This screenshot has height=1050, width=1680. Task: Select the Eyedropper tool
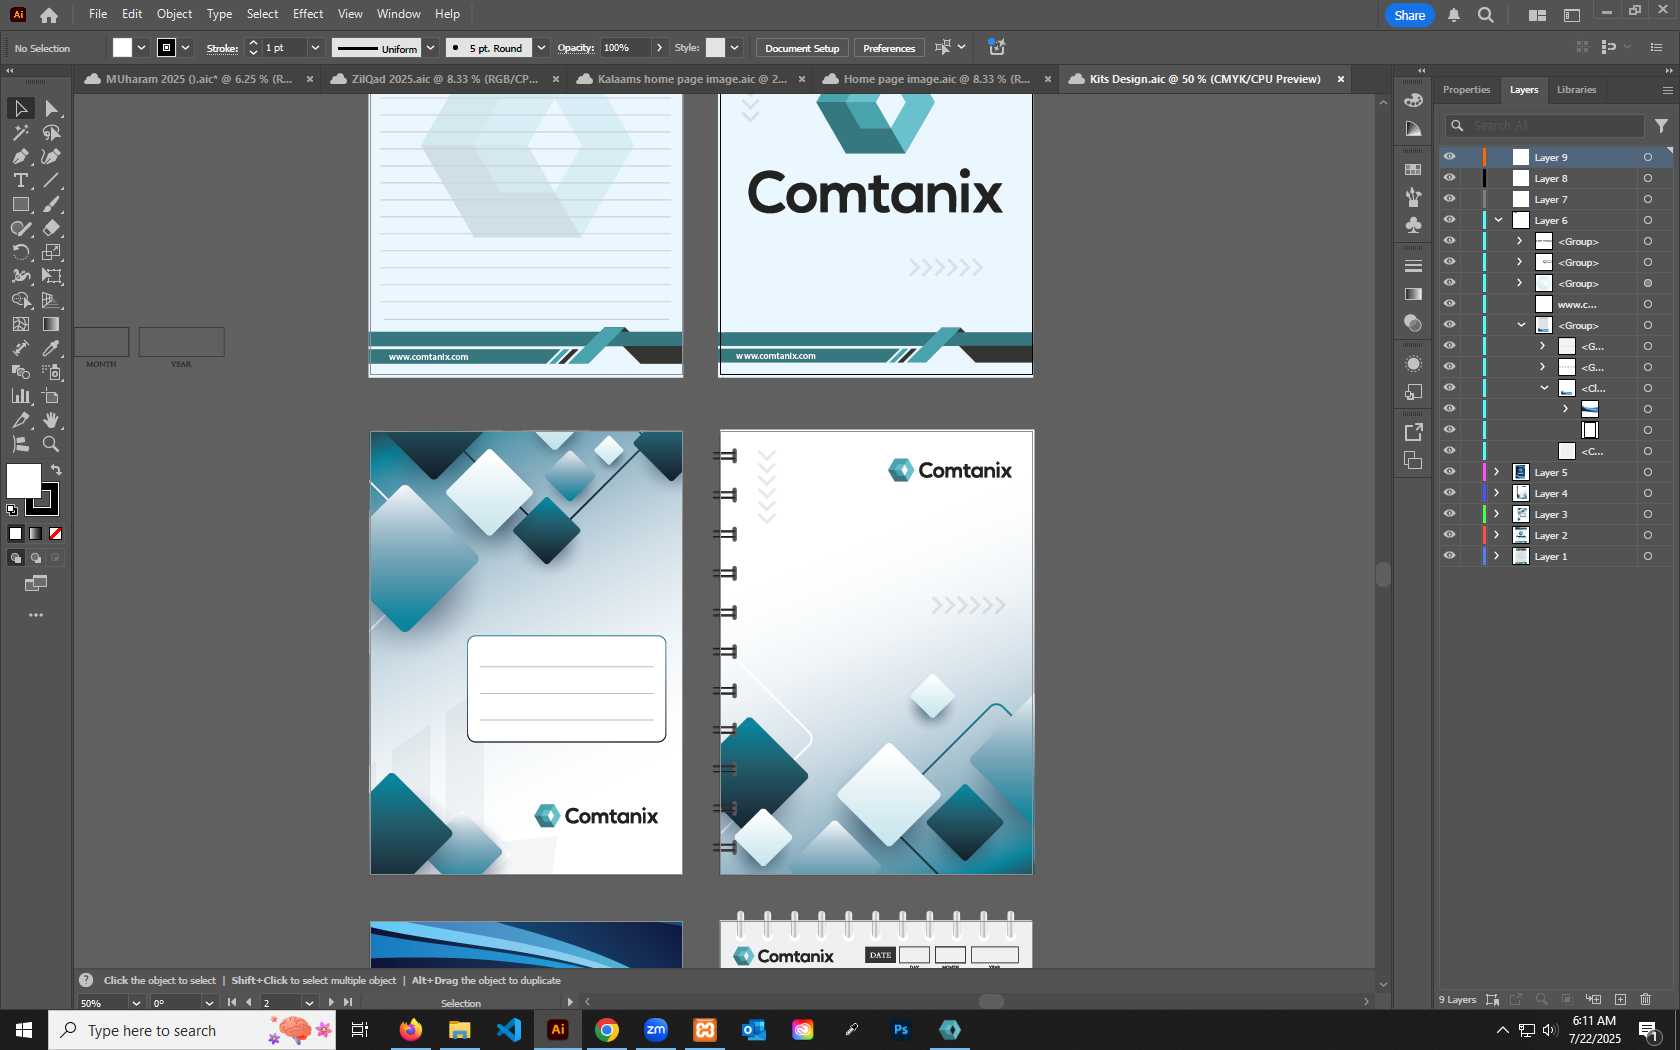(52, 348)
